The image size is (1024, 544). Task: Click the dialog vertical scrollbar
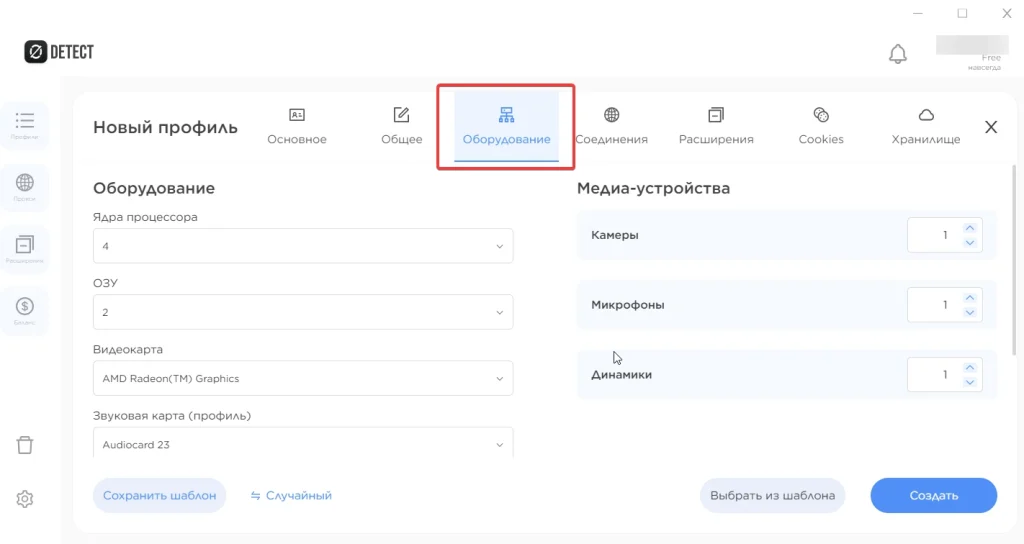[x=1014, y=259]
